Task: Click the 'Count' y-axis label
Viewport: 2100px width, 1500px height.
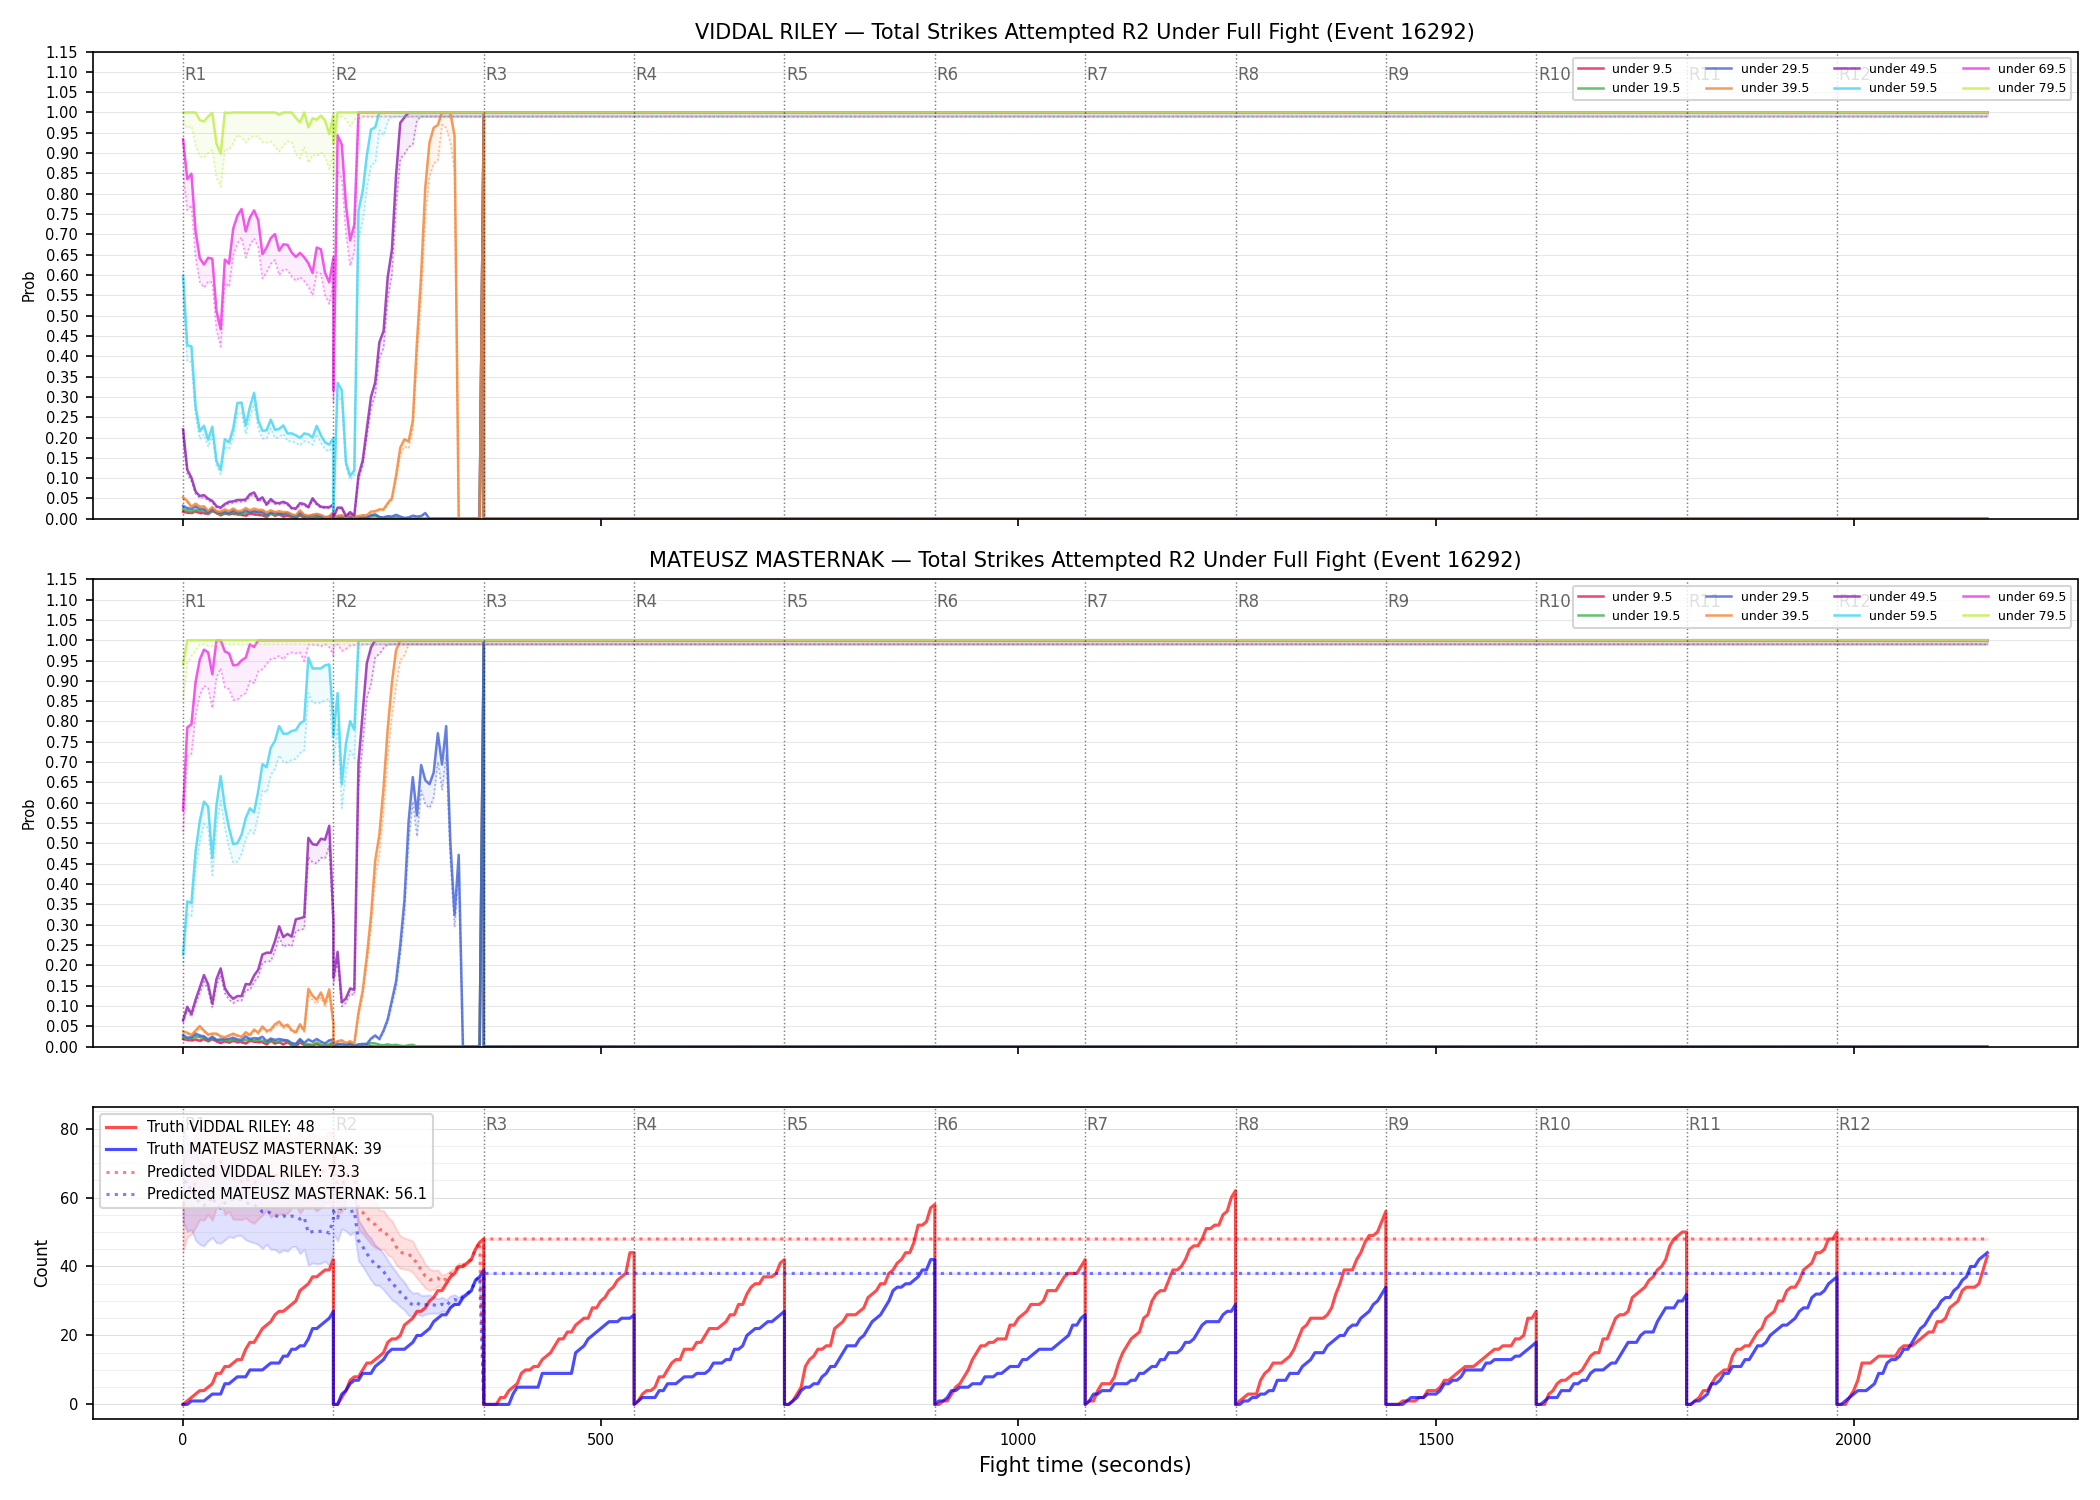Action: (41, 1263)
